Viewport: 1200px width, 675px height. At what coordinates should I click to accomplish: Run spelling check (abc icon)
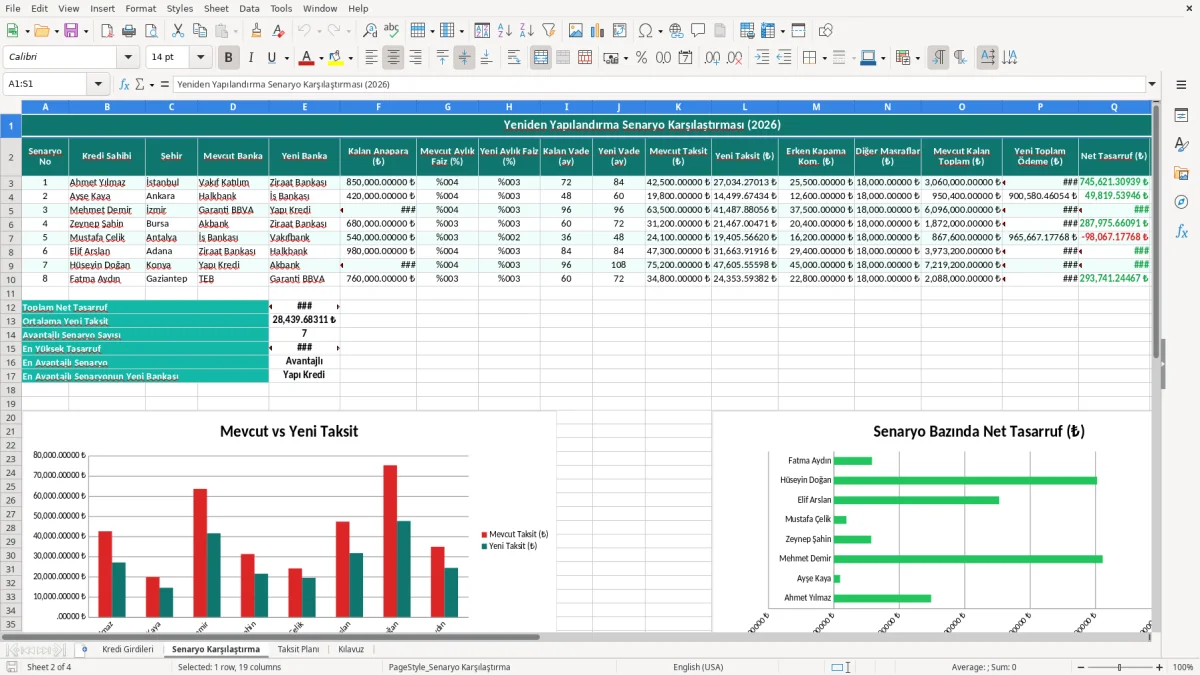(x=392, y=31)
